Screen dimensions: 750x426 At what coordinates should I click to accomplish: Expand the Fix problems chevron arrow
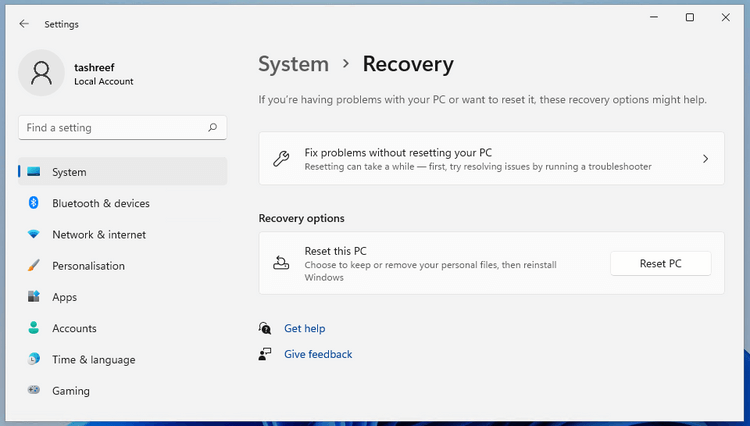tap(705, 159)
